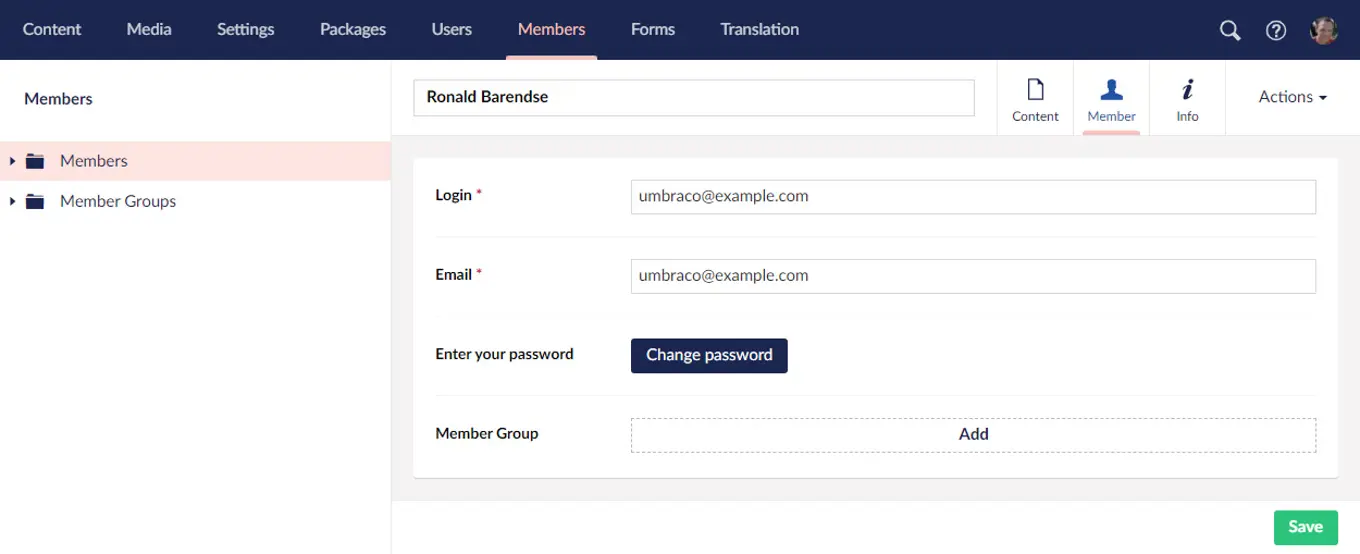This screenshot has height=554, width=1360.
Task: Open the Translation section
Action: point(759,29)
